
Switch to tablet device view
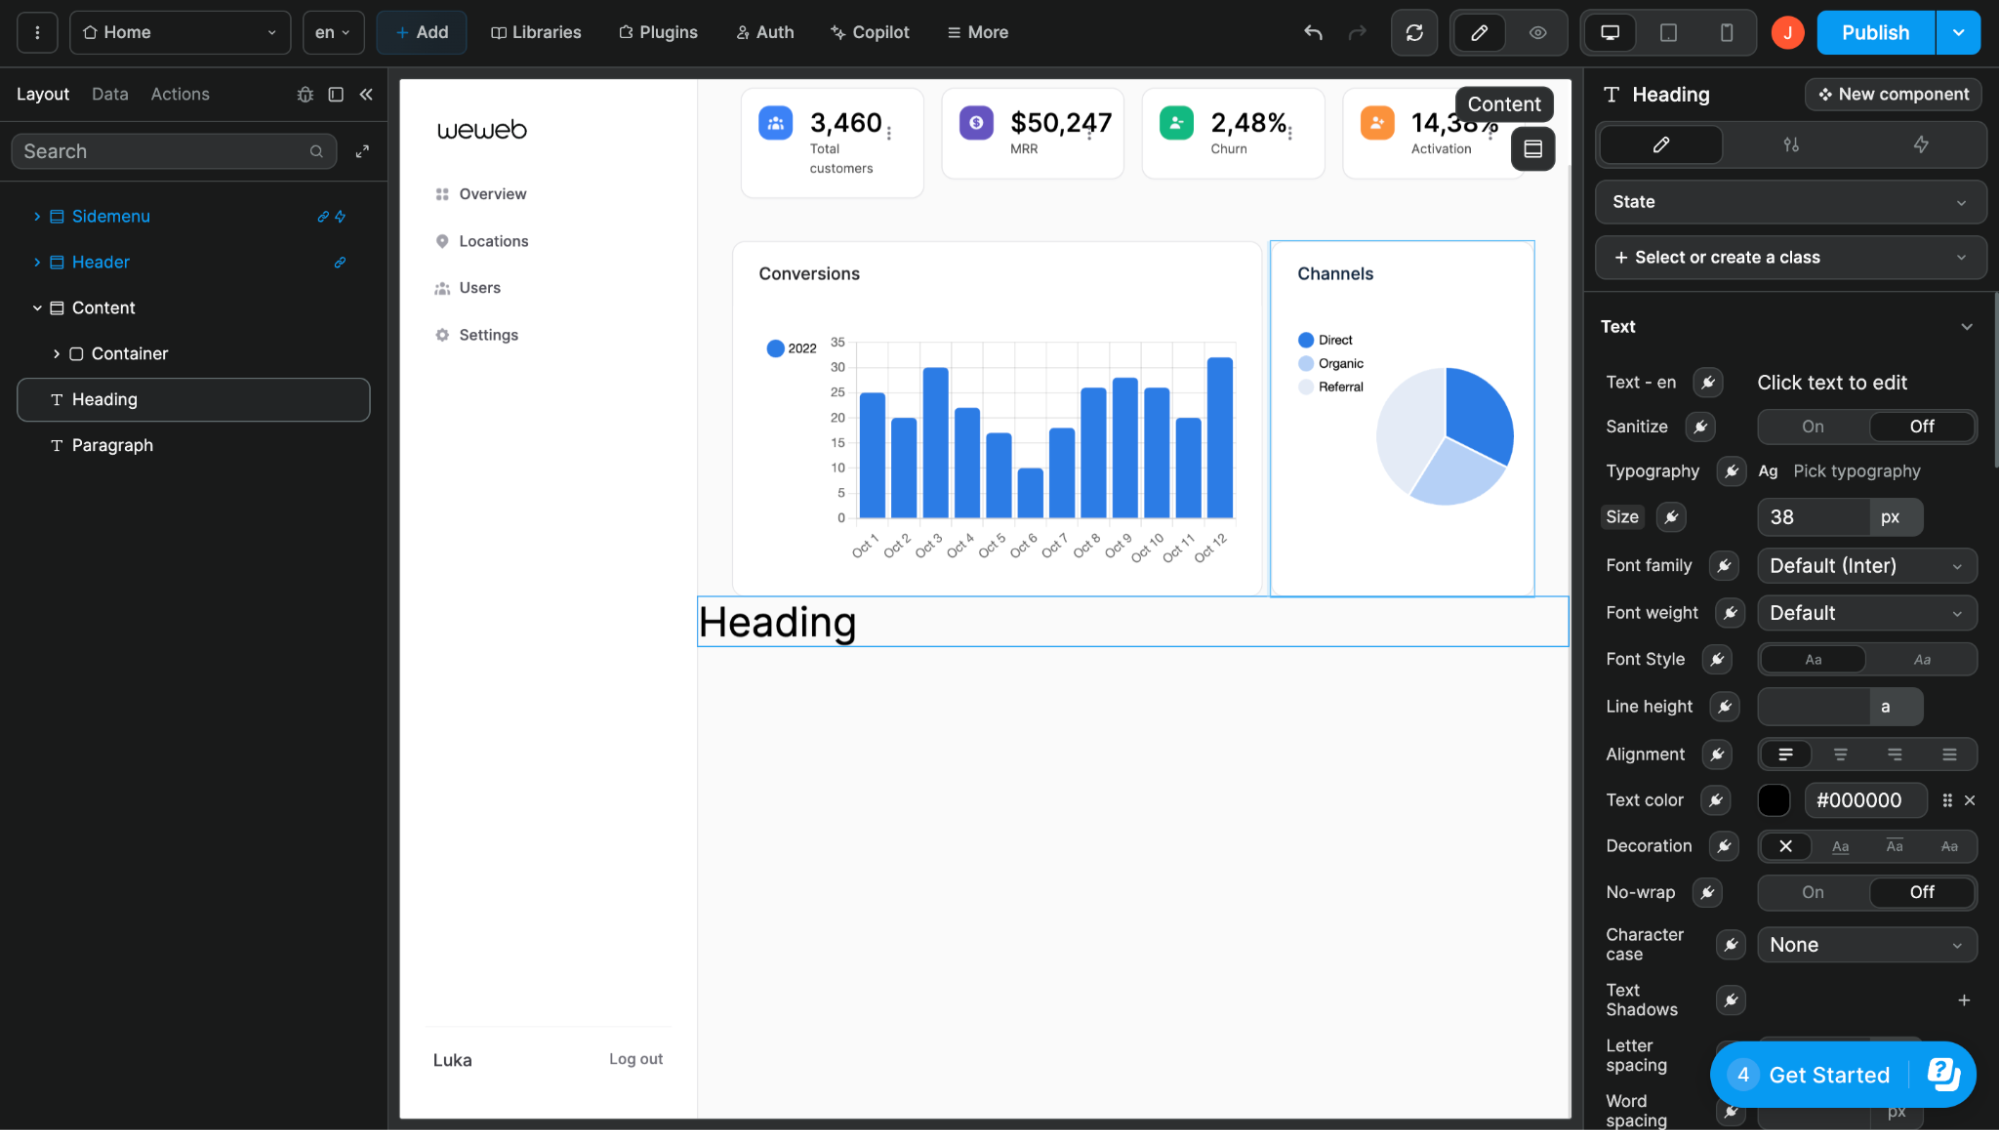(x=1668, y=33)
